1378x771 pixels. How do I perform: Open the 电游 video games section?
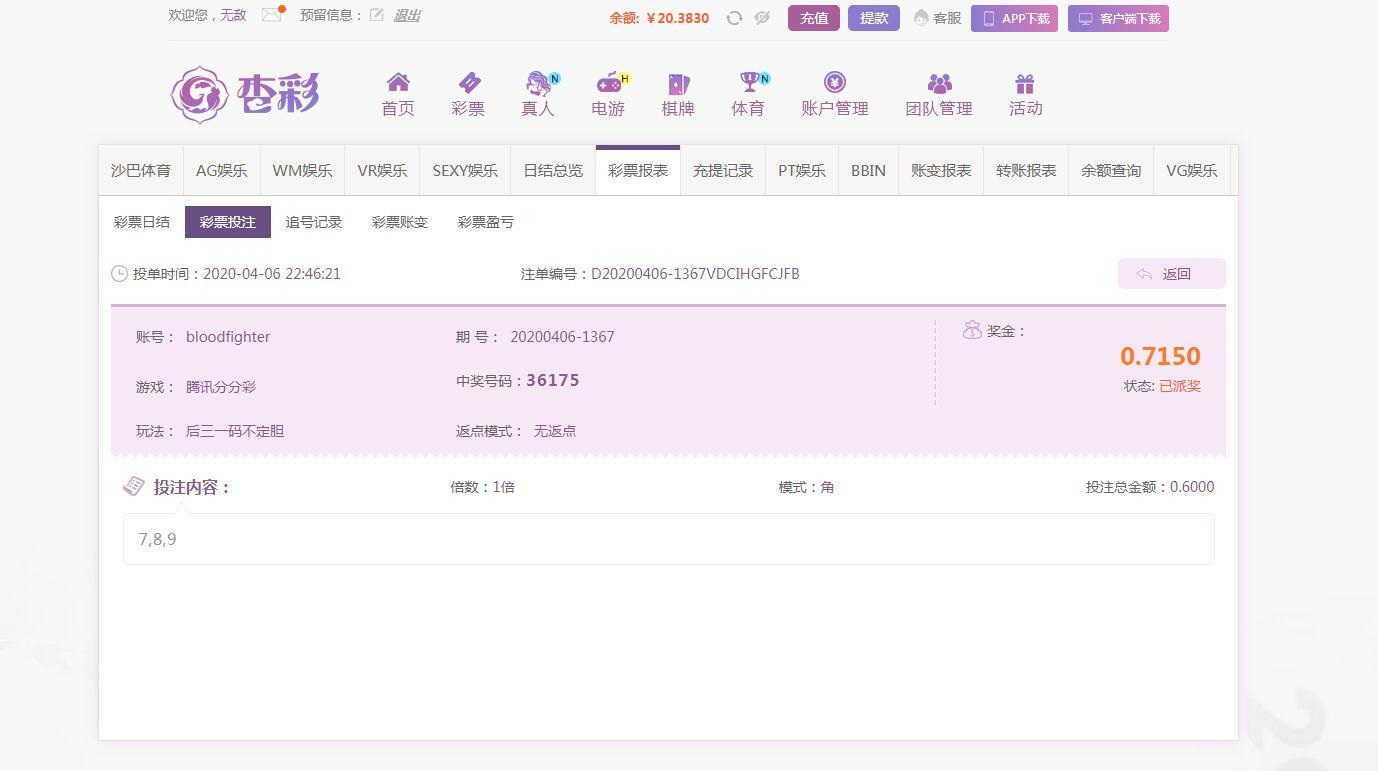tap(608, 95)
